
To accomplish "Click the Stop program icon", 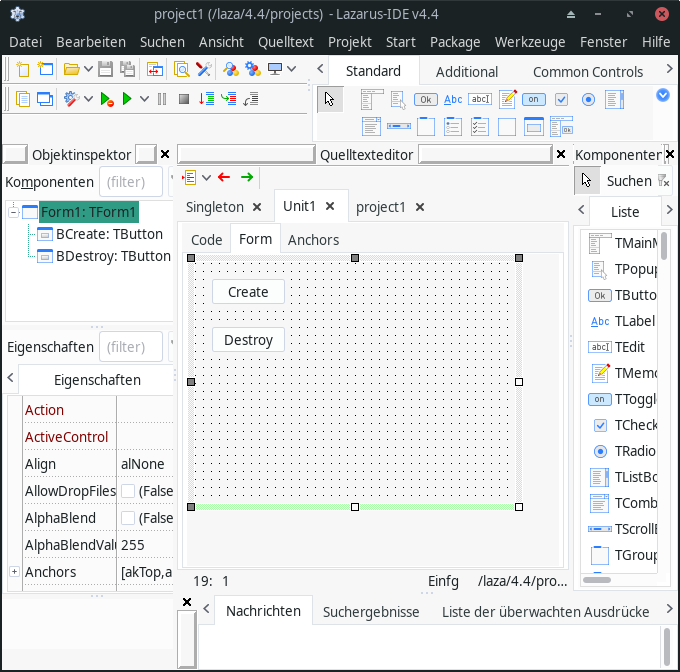I will pos(183,99).
